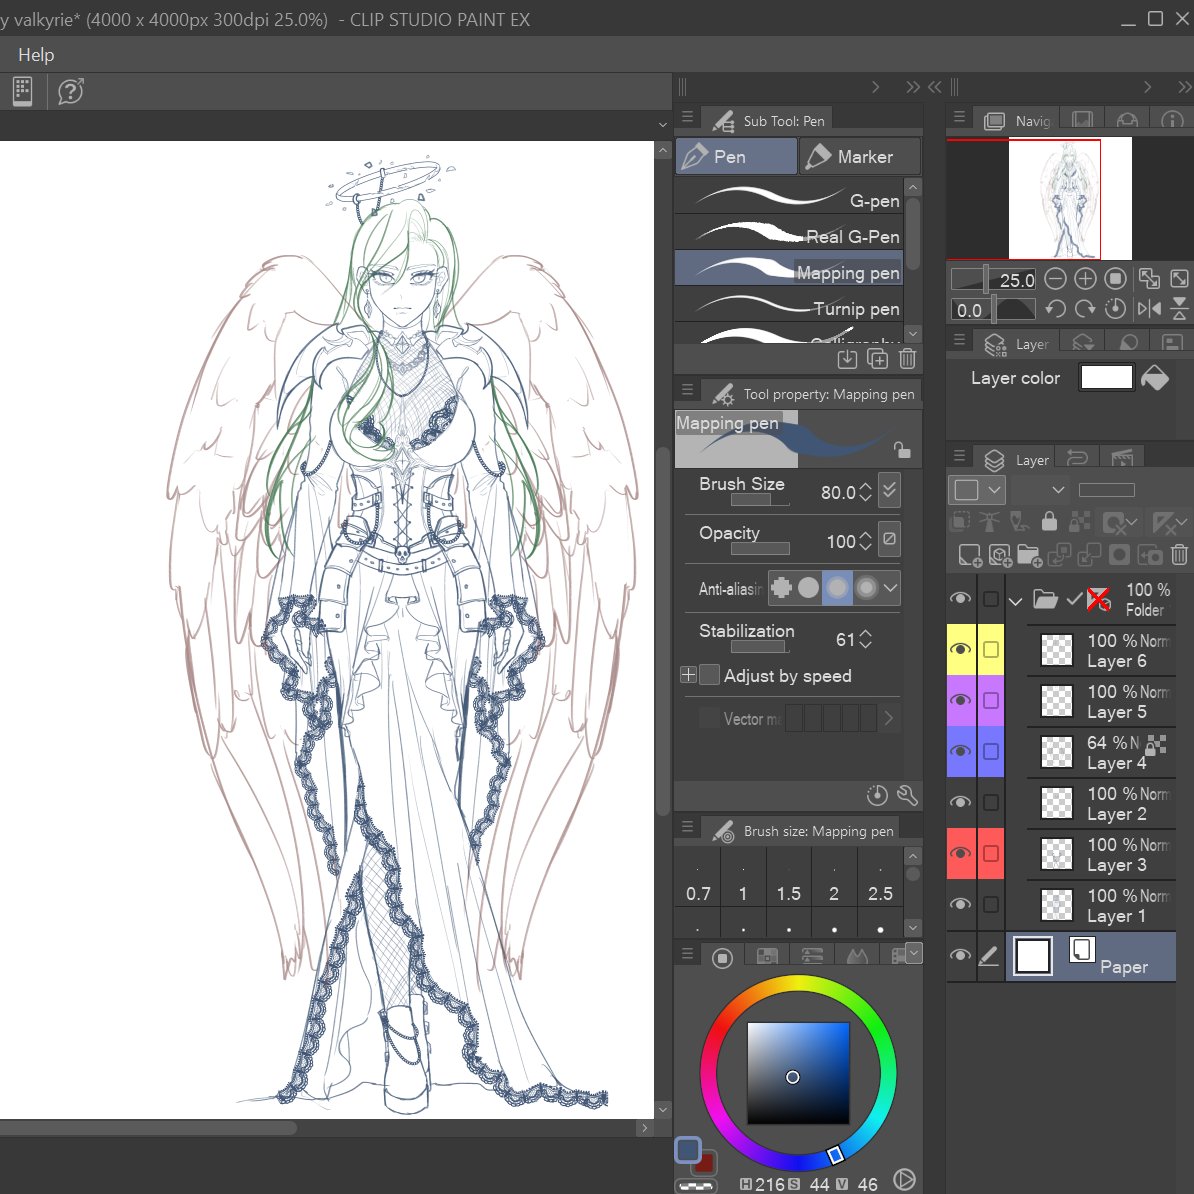Click the Layer Mask icon
1194x1194 pixels.
pos(1119,555)
